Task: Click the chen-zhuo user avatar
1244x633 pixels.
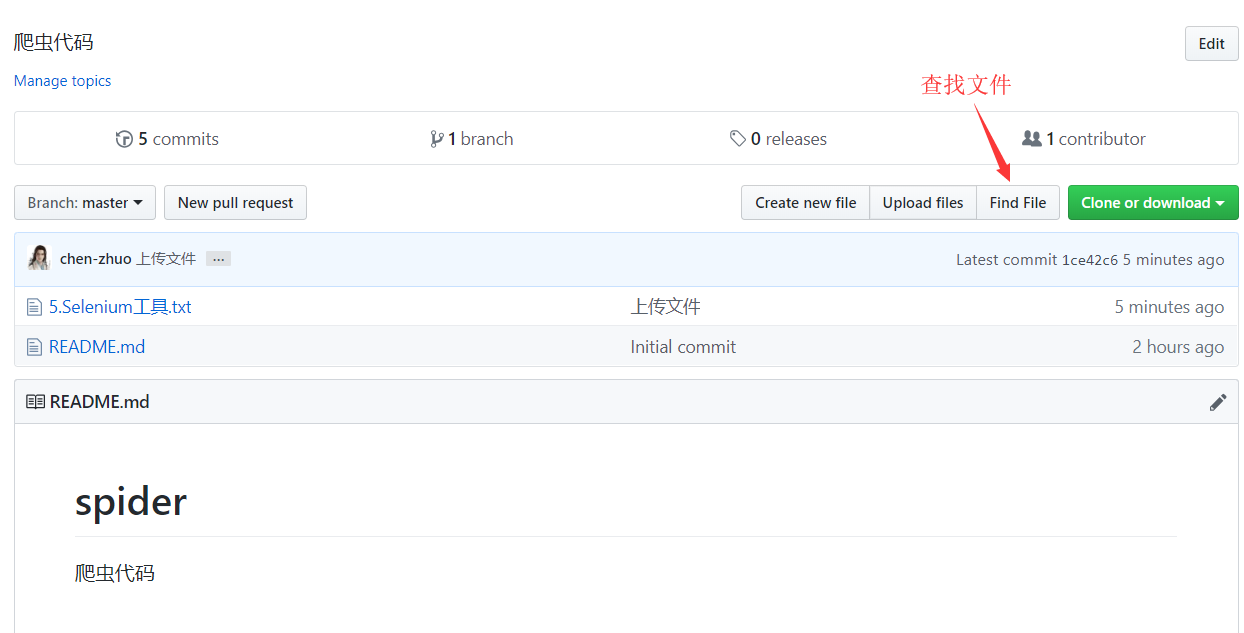Action: [39, 259]
